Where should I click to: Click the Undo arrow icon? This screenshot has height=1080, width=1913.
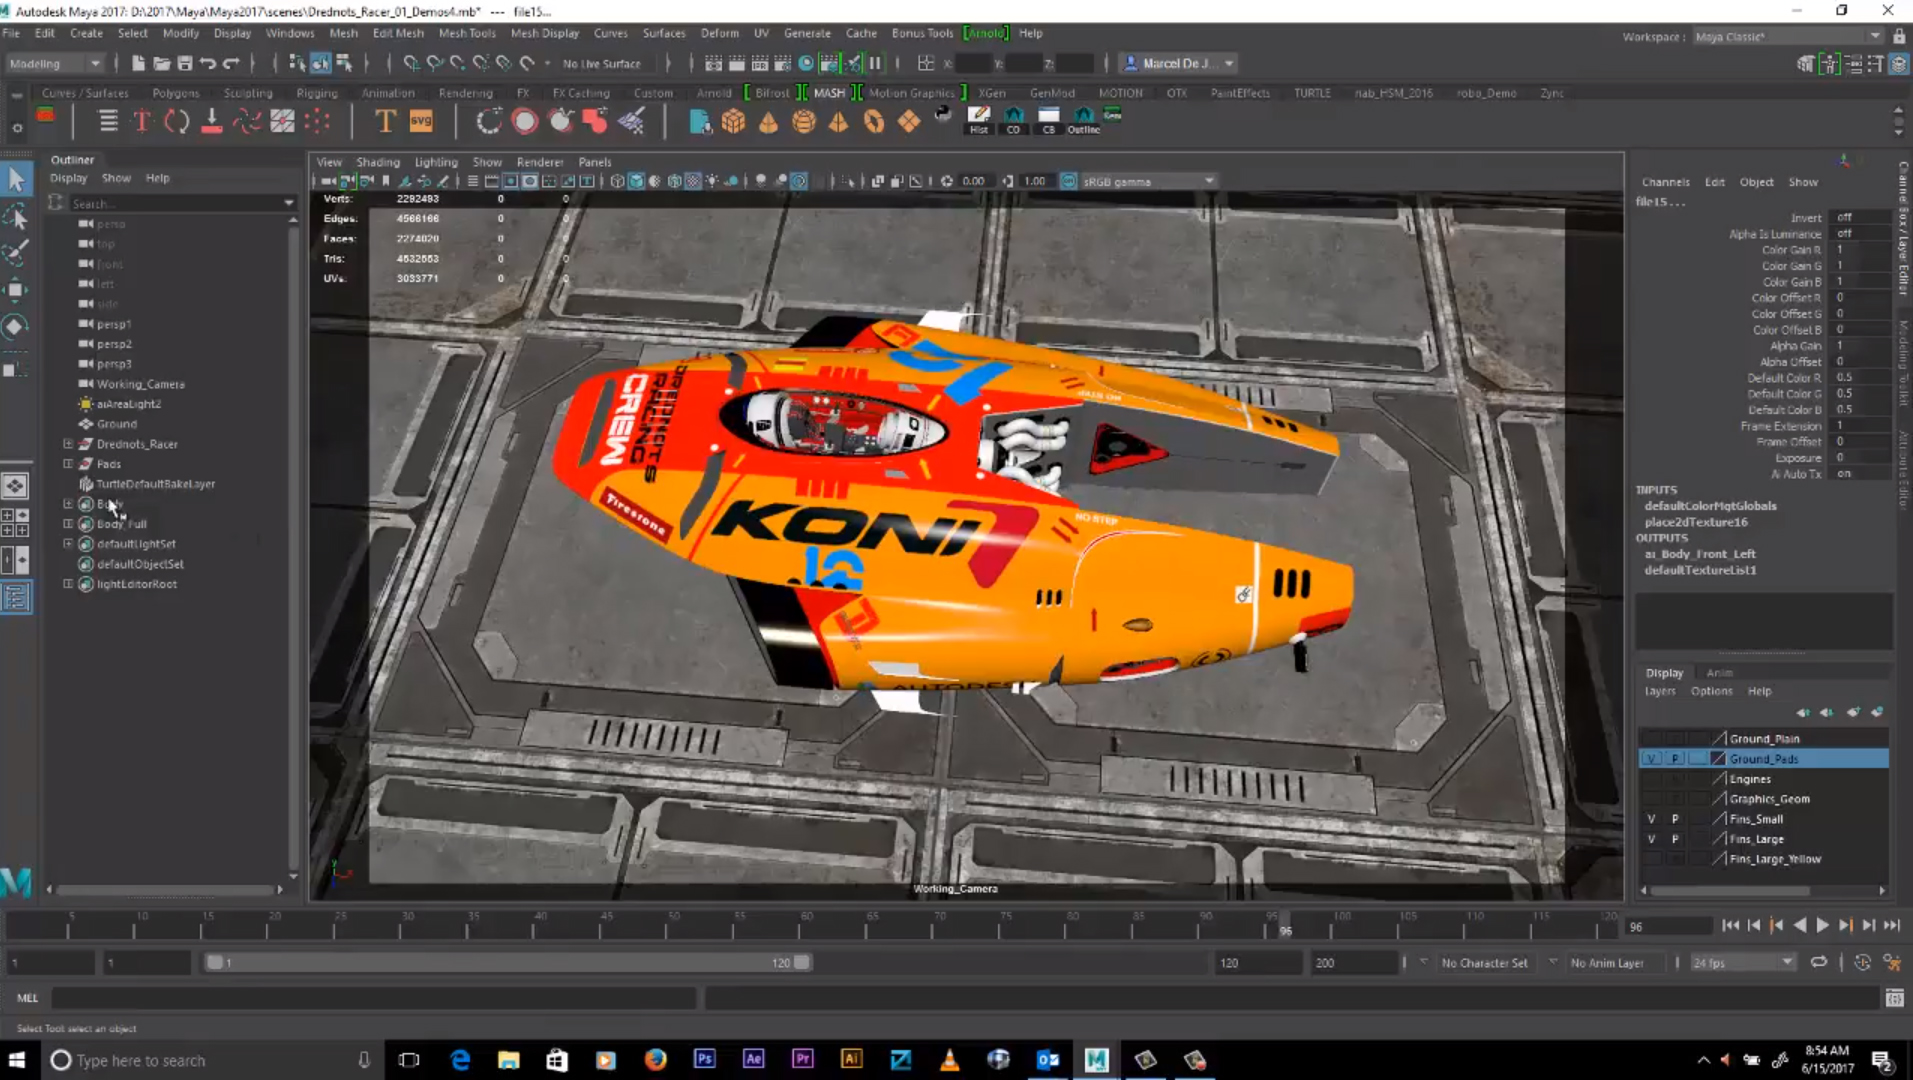(208, 63)
